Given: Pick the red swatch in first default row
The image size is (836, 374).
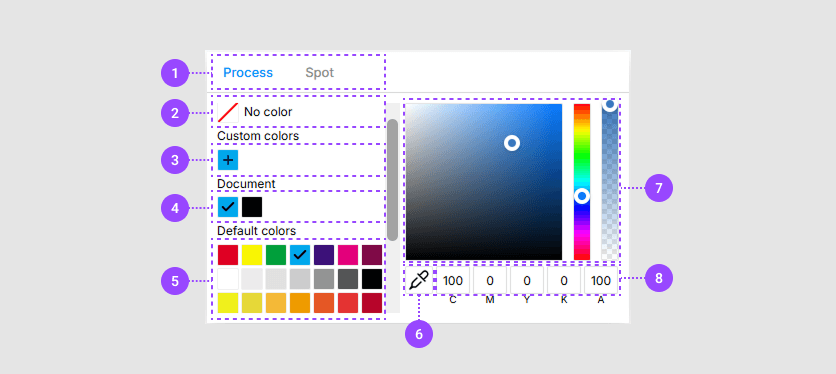Looking at the screenshot, I should tap(228, 255).
